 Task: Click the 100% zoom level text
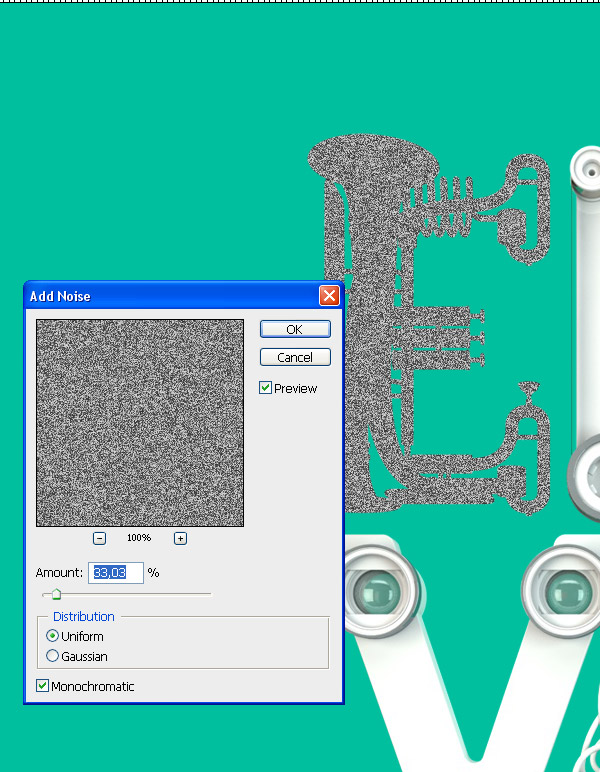(139, 538)
